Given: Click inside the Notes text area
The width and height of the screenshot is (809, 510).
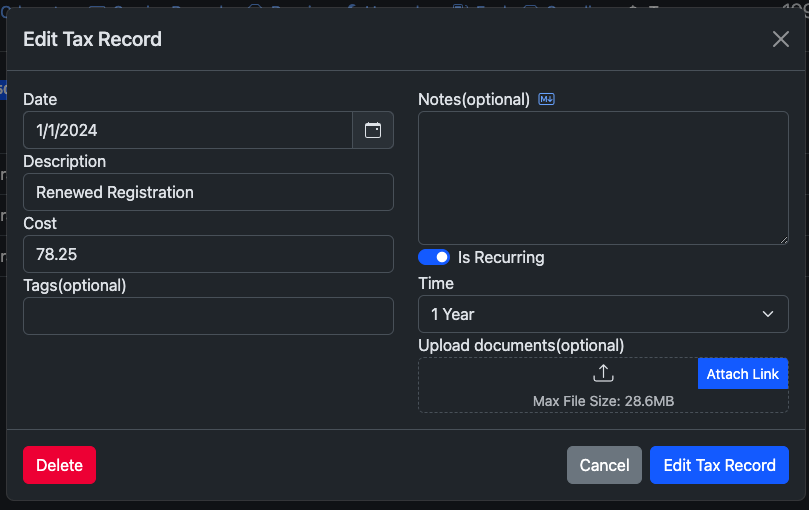Looking at the screenshot, I should pos(603,178).
